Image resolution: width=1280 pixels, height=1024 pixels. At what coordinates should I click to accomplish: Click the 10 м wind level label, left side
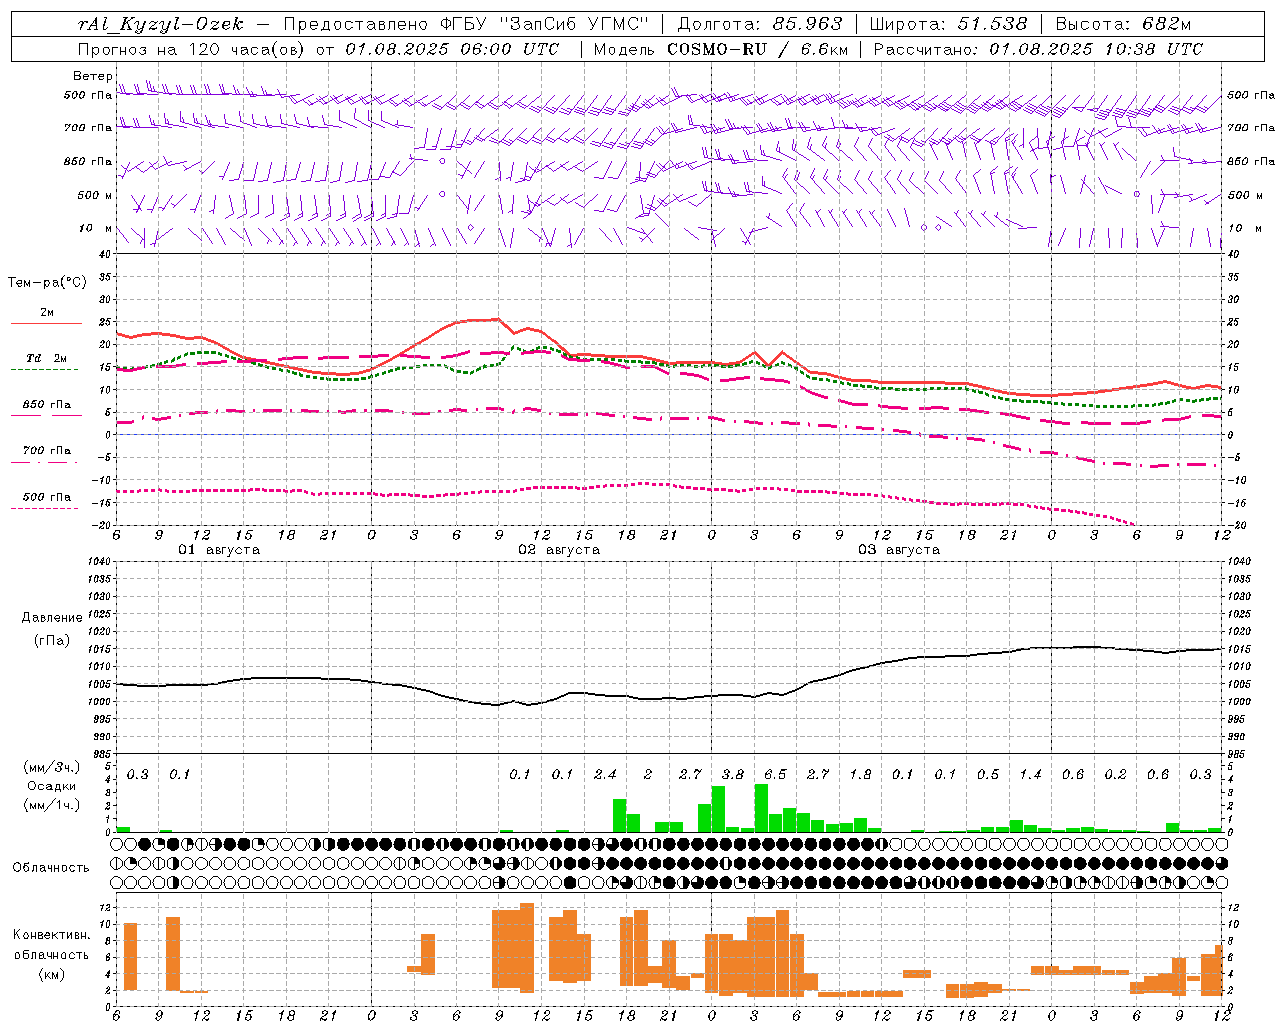coord(95,229)
